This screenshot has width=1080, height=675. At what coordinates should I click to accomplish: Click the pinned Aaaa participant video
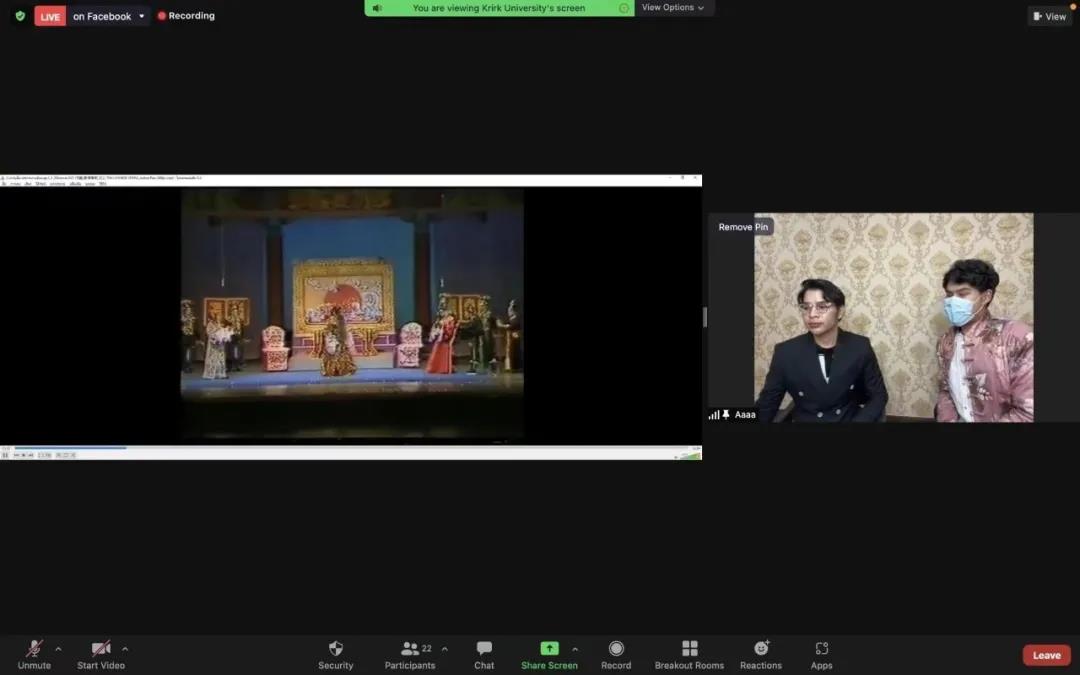(x=893, y=318)
